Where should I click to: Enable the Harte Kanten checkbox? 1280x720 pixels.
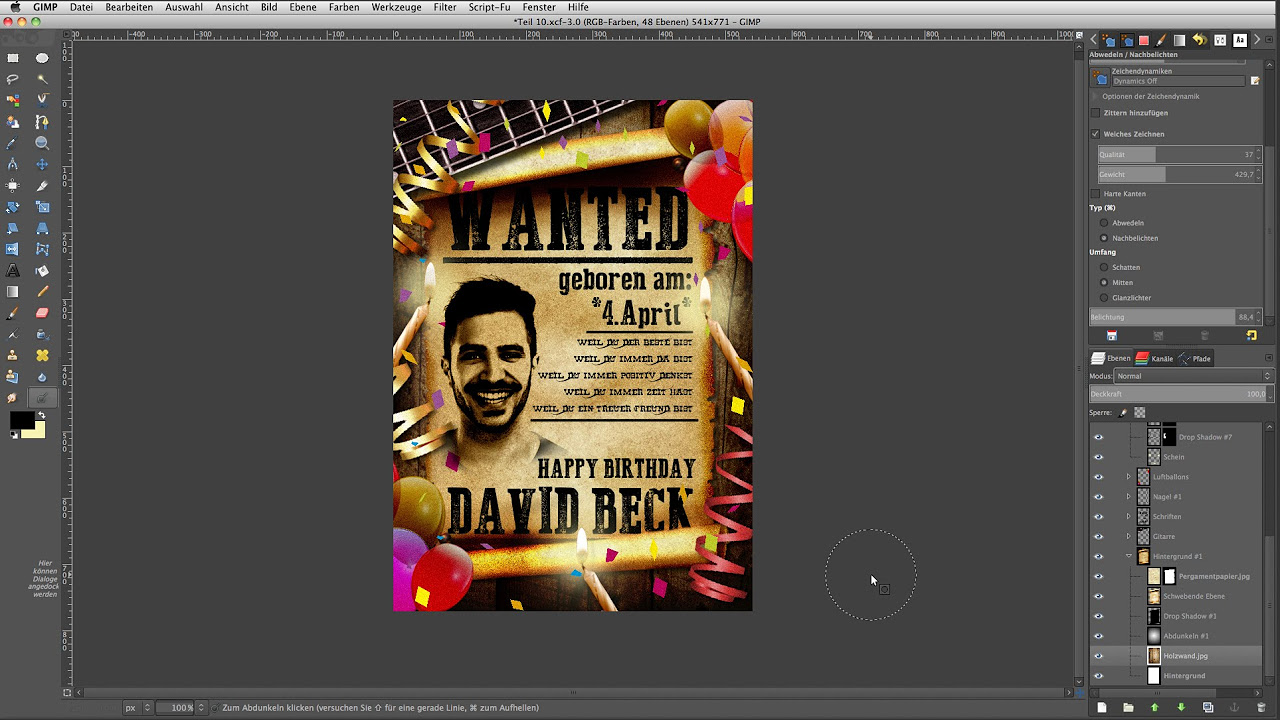coord(1095,193)
